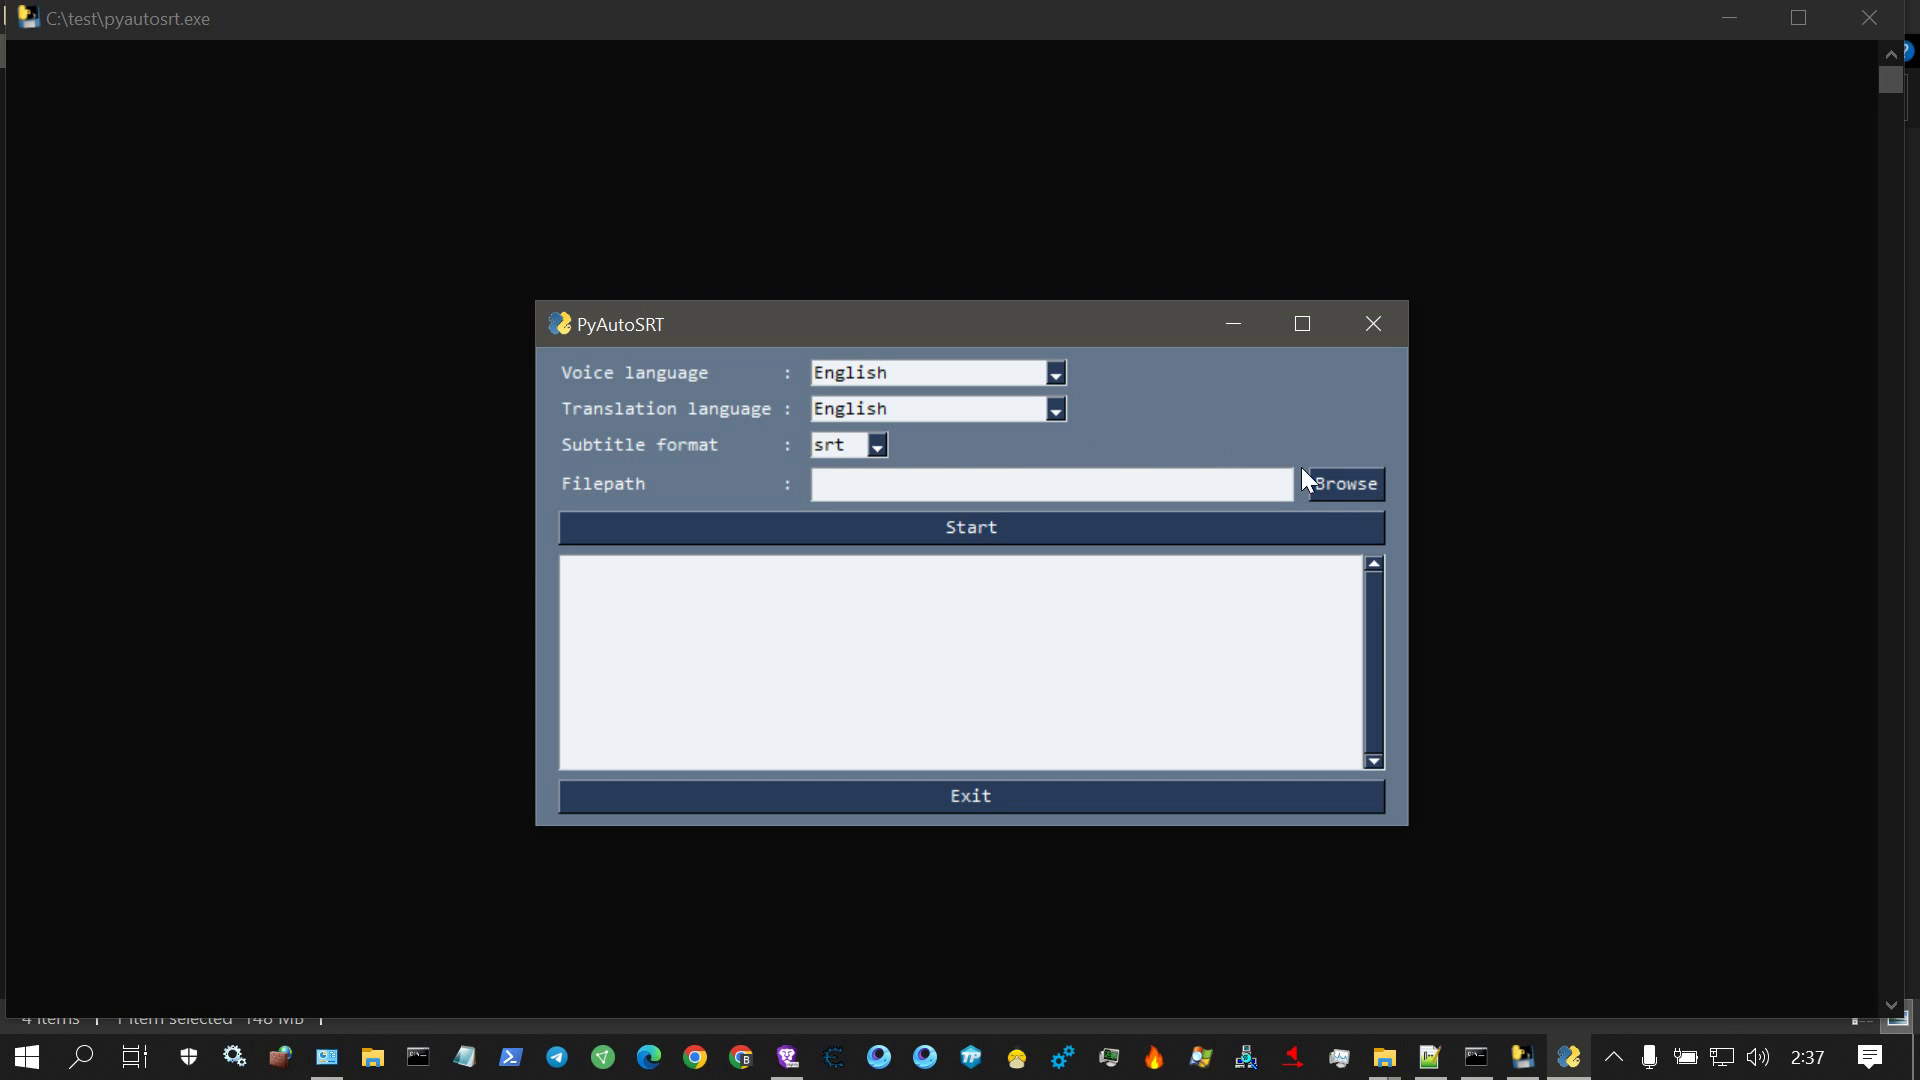Maximize the PyAutoSRT window
The height and width of the screenshot is (1080, 1920).
pyautogui.click(x=1302, y=324)
